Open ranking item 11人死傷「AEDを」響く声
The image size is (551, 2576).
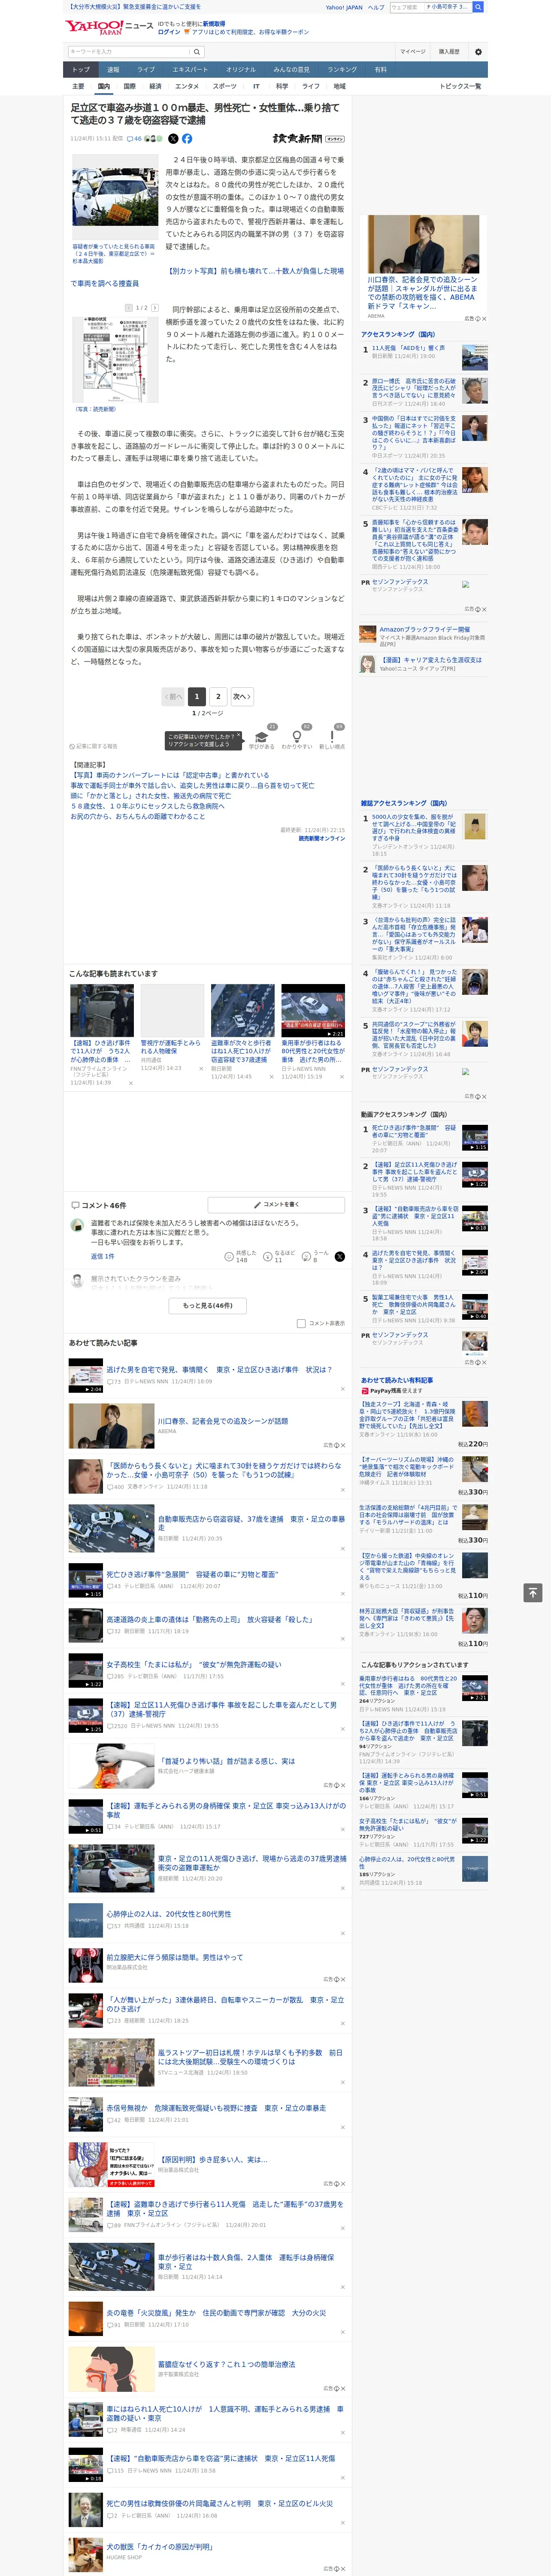point(409,348)
